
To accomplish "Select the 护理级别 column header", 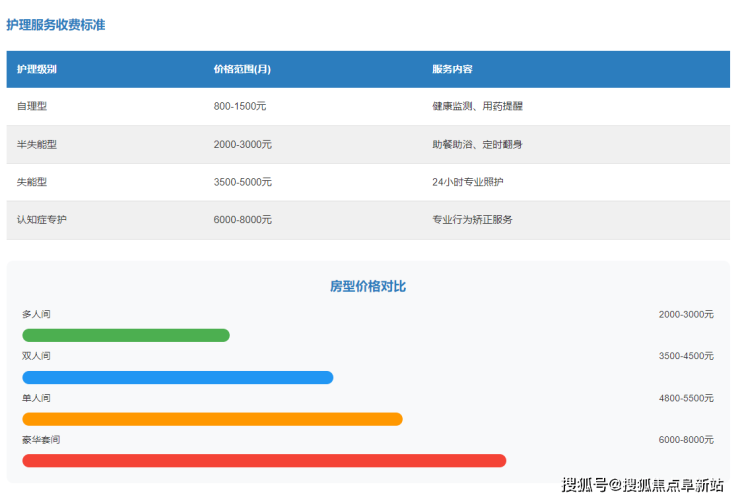I will click(37, 70).
